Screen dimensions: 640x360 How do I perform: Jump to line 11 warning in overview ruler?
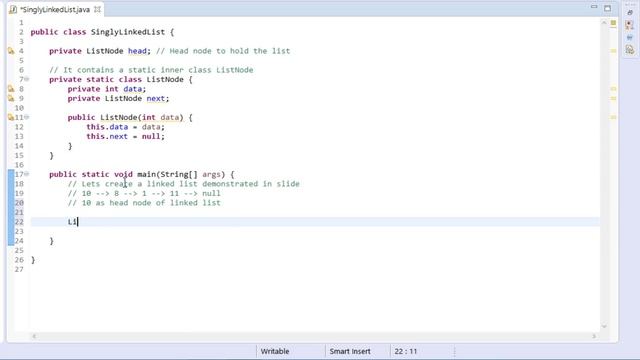click(x=613, y=117)
